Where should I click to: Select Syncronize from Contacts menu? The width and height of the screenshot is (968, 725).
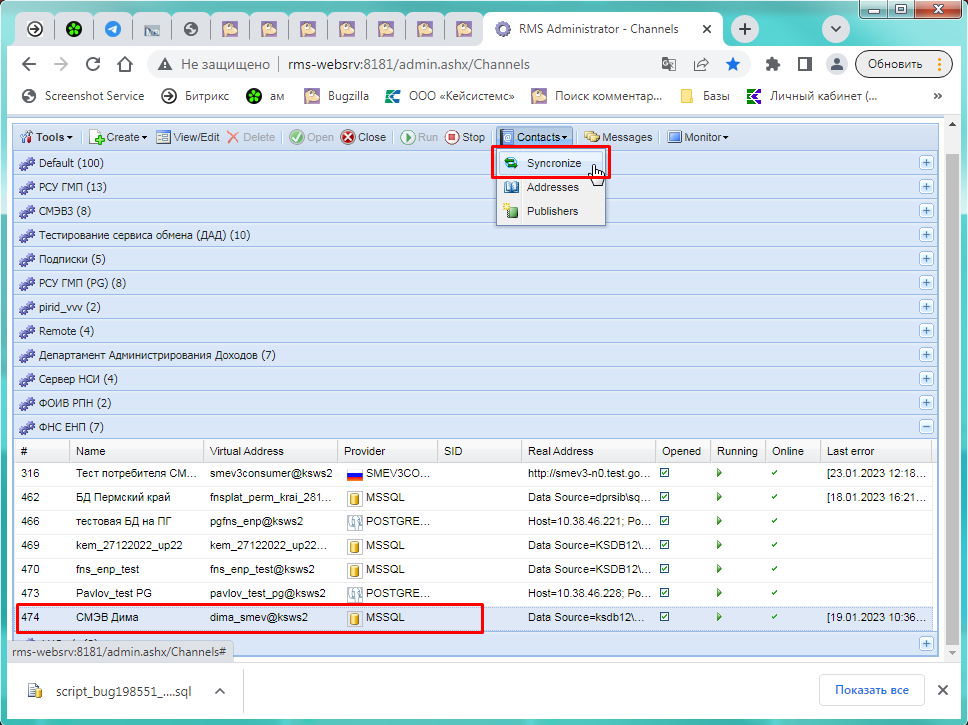551,163
